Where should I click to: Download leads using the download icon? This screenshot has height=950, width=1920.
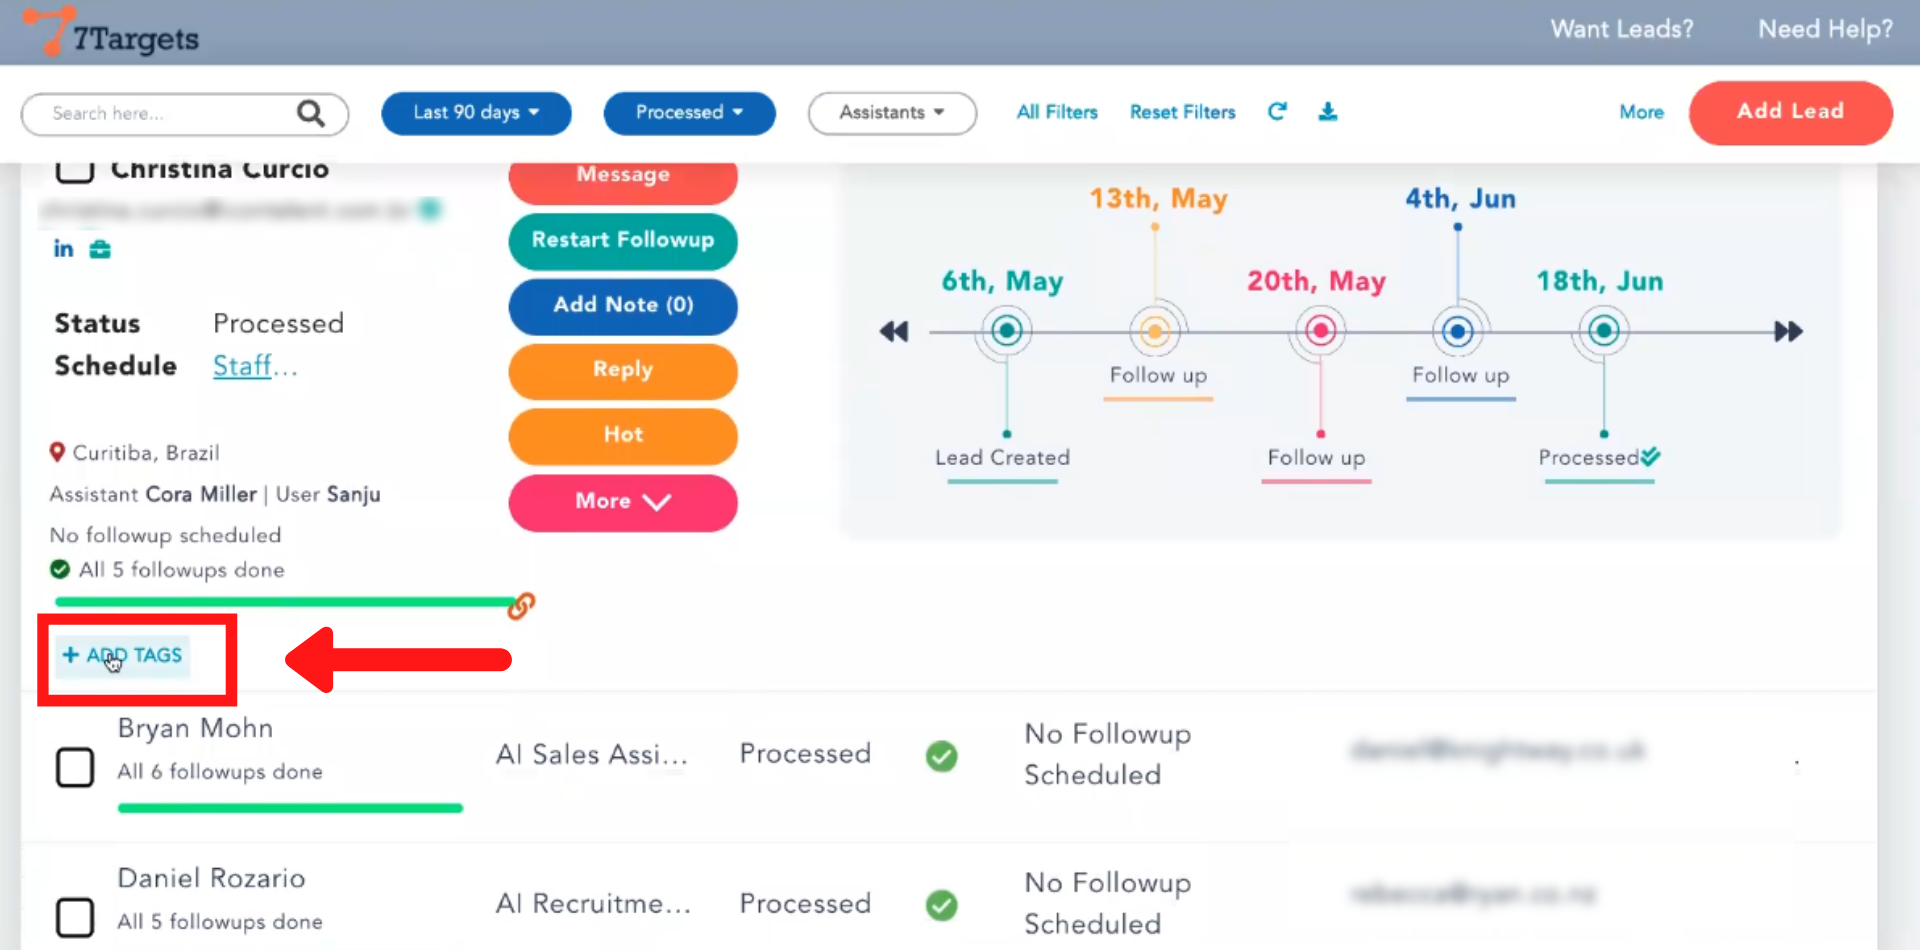coord(1328,111)
